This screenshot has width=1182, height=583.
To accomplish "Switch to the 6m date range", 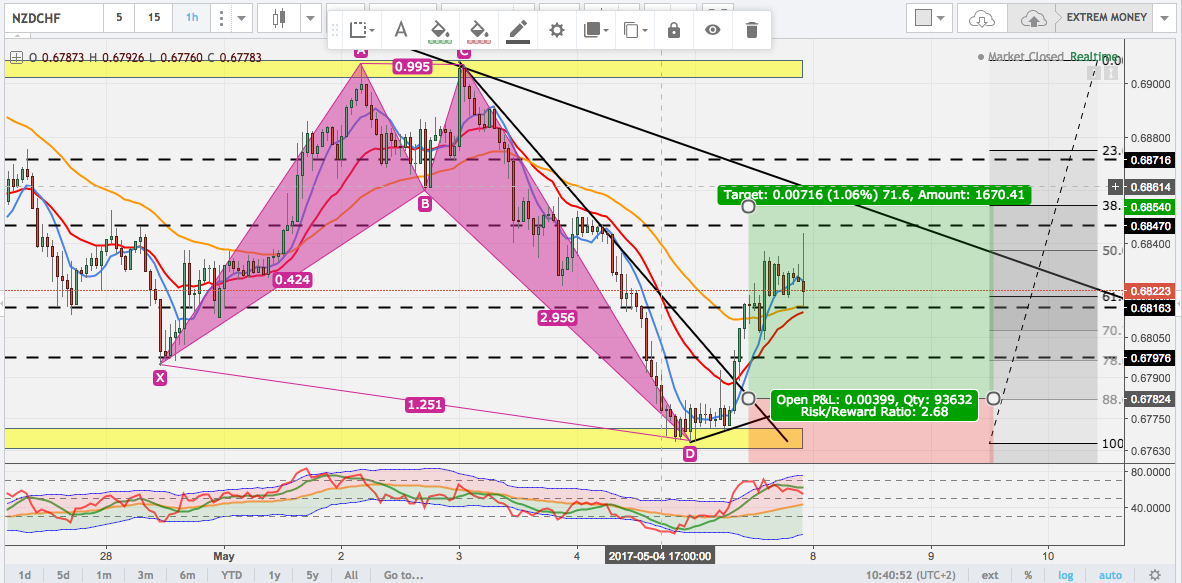I will (x=186, y=575).
